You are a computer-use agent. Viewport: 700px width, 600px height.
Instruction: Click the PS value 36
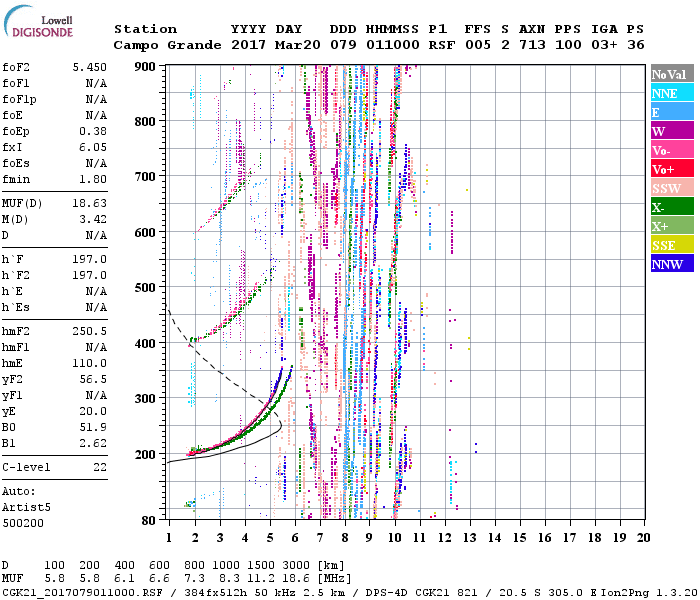click(x=635, y=45)
